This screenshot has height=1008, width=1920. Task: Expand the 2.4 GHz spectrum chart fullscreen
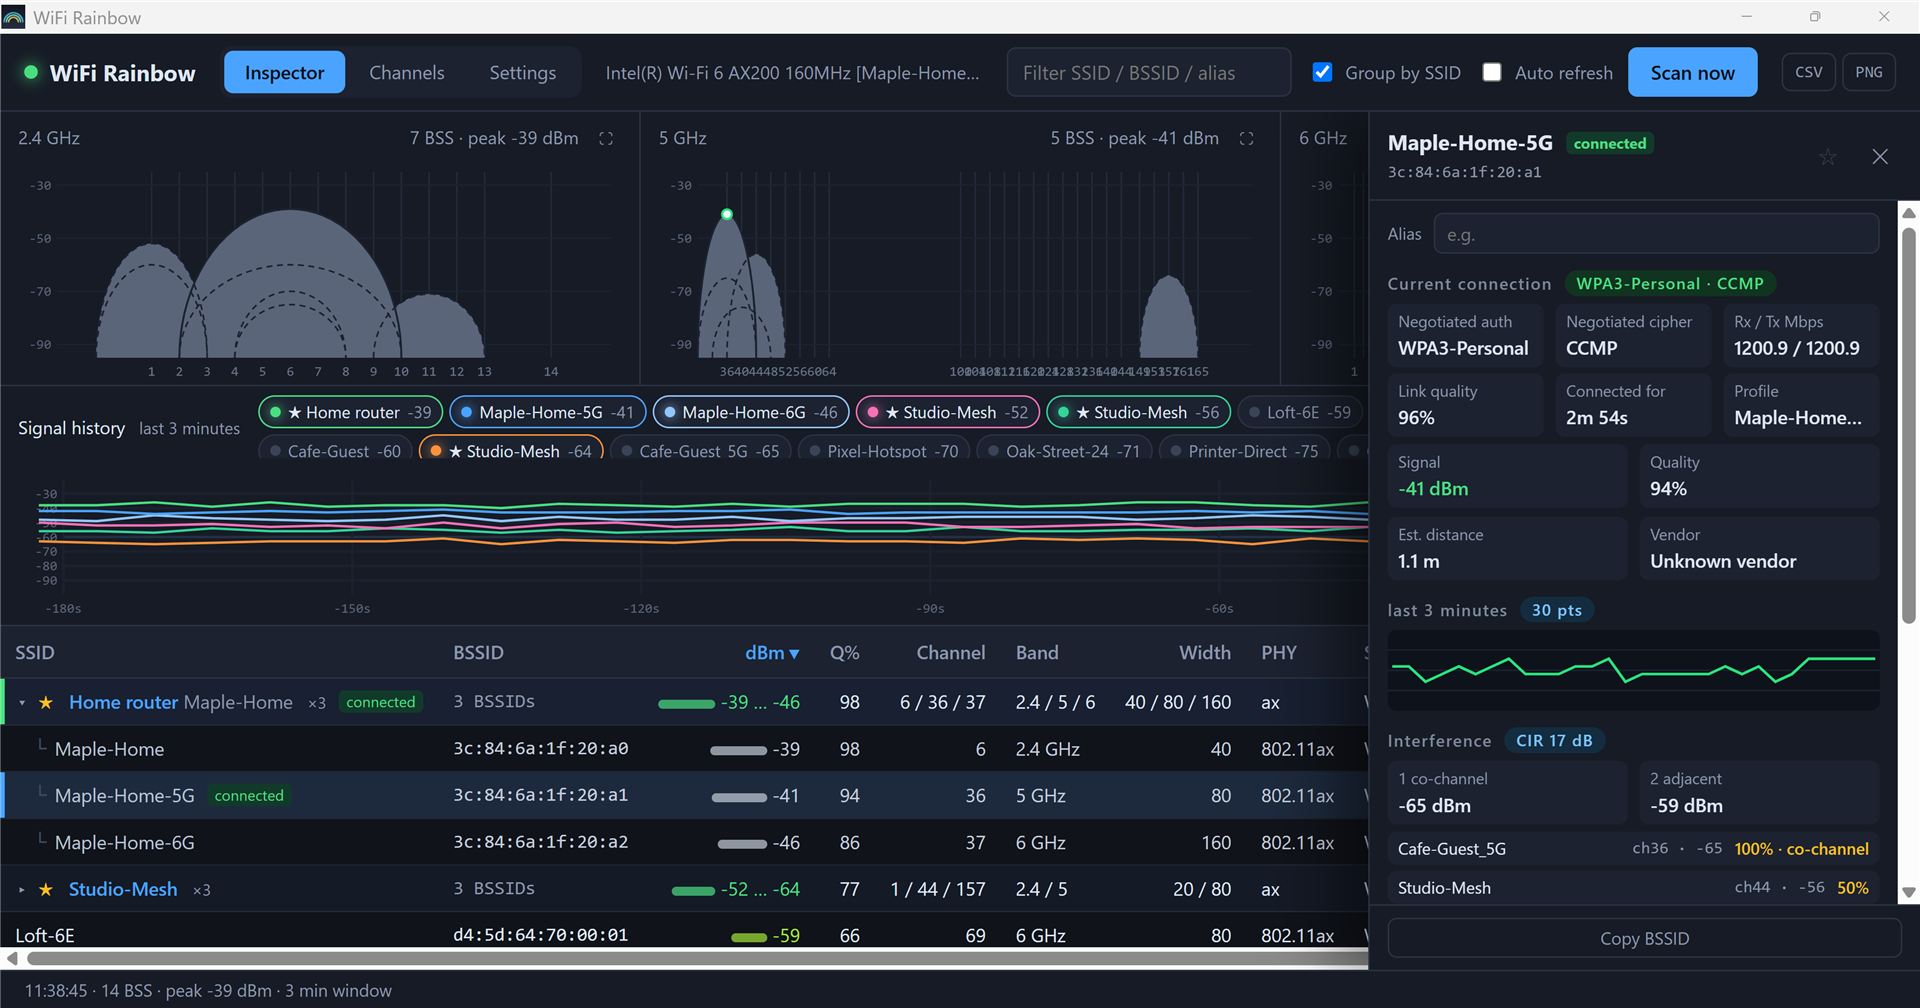[x=606, y=138]
